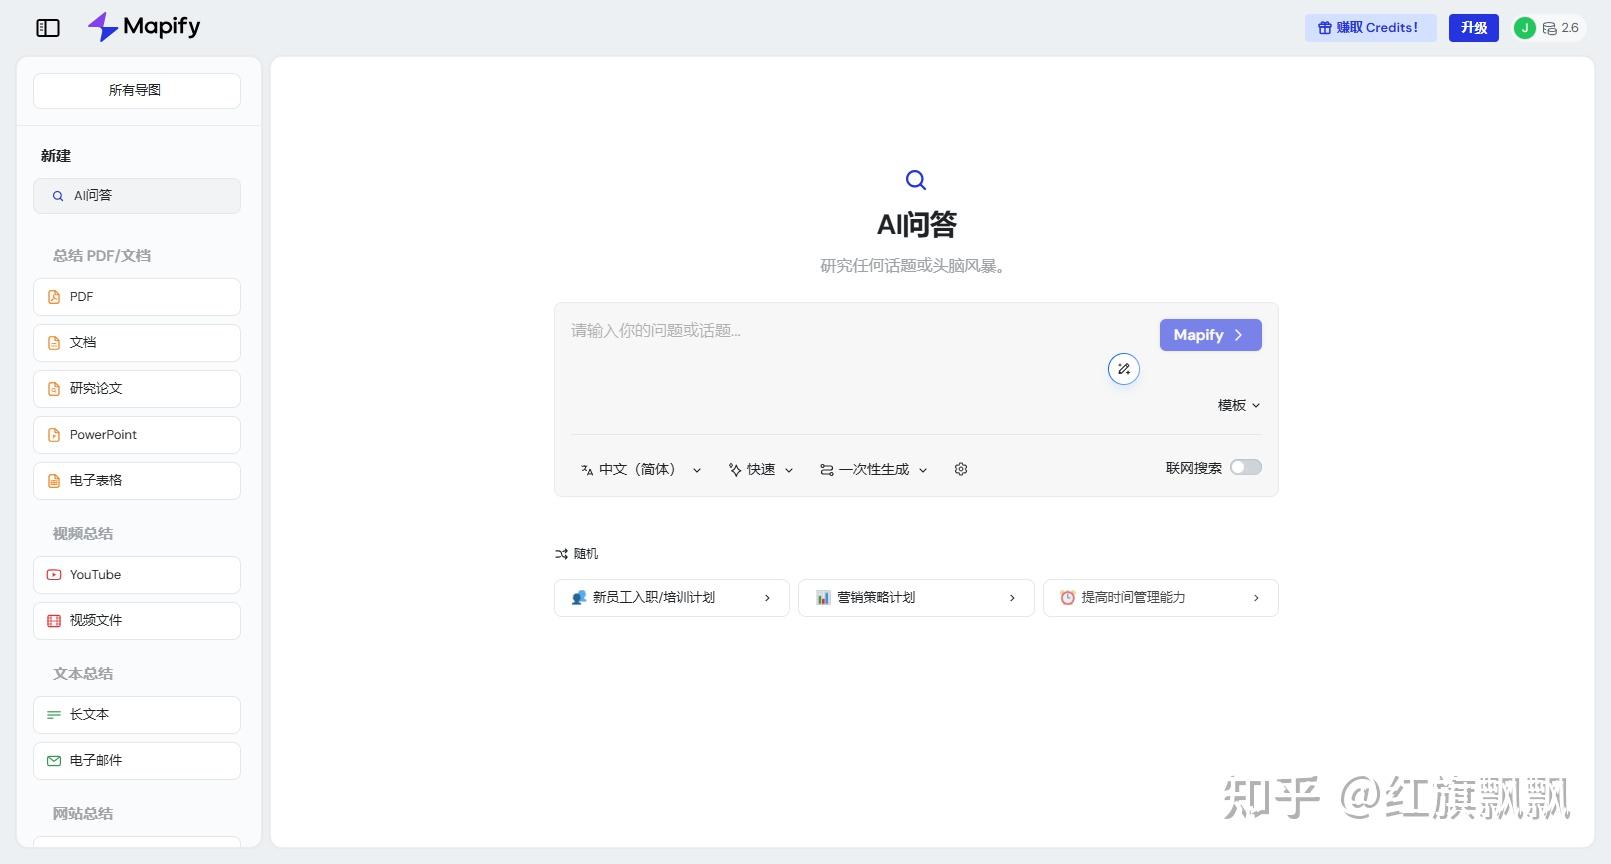Choose the 新员工入职/培训计划 suggestion
The image size is (1611, 864).
click(x=672, y=598)
